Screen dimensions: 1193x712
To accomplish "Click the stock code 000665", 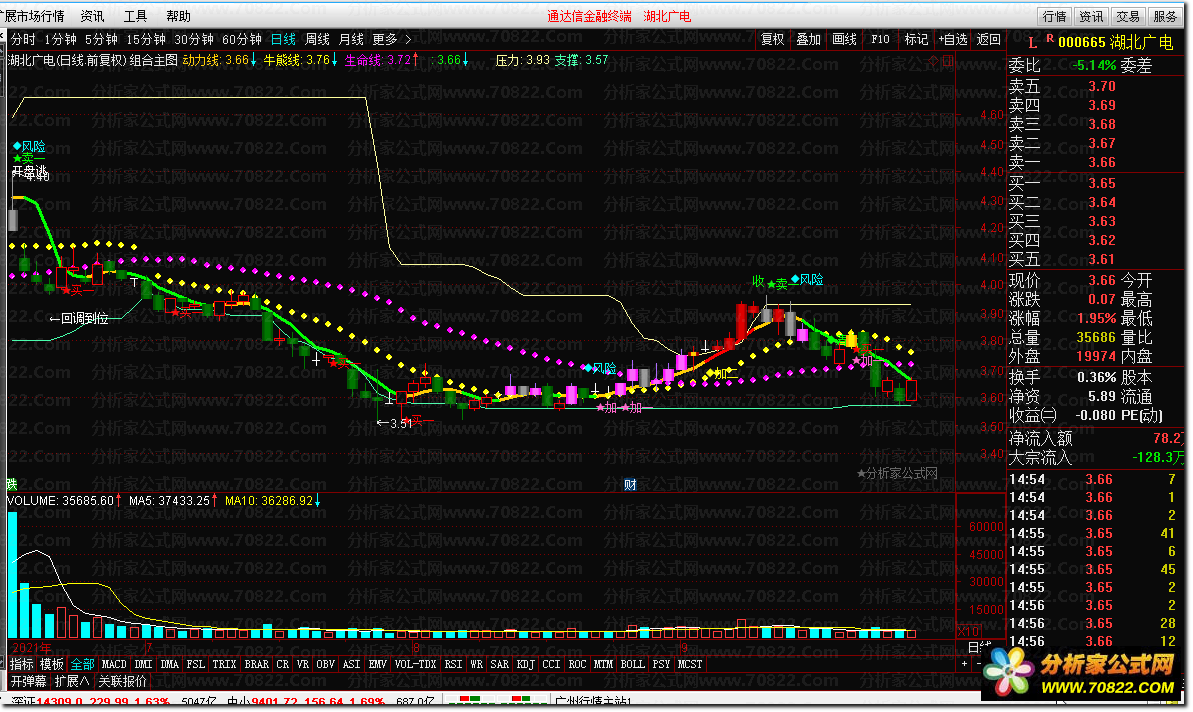I will (x=1081, y=43).
